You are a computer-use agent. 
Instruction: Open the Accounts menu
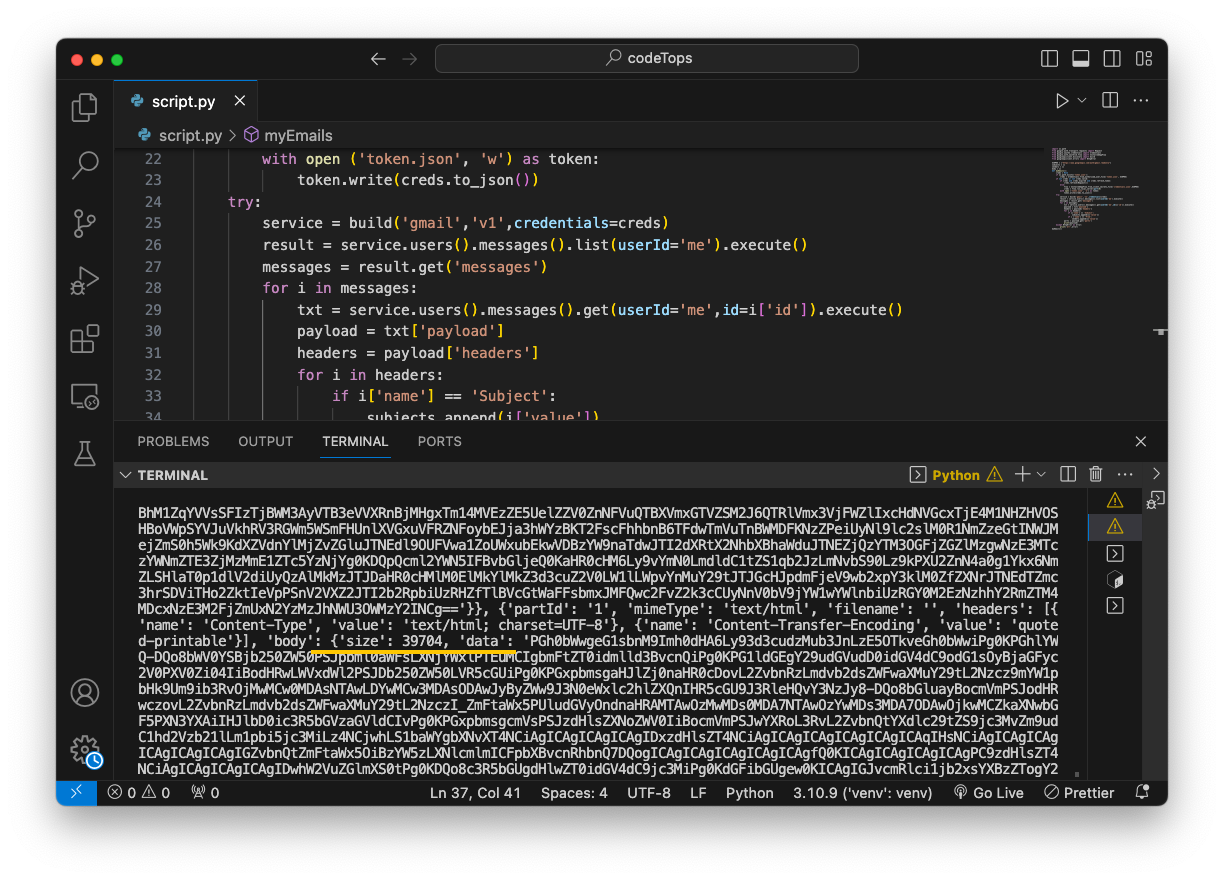[x=85, y=692]
